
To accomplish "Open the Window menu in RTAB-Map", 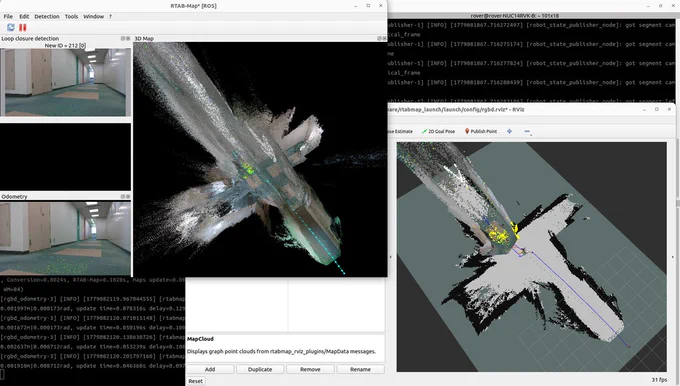I will click(x=93, y=16).
